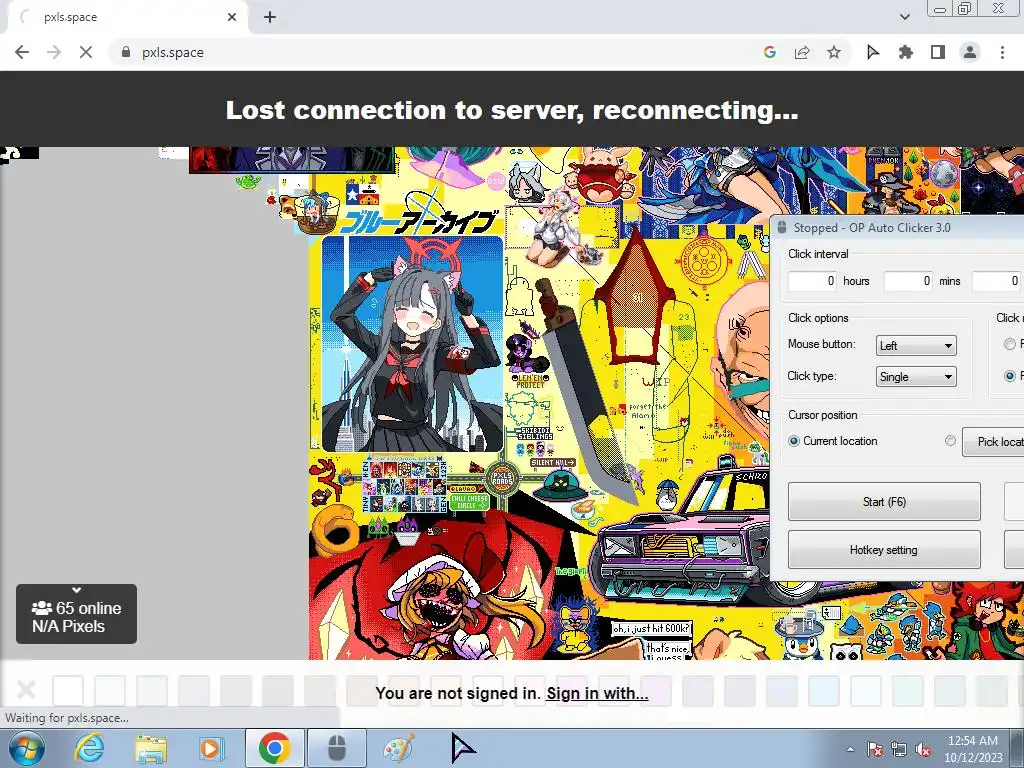Open the Click type dropdown
The height and width of the screenshot is (768, 1024).
coord(916,377)
